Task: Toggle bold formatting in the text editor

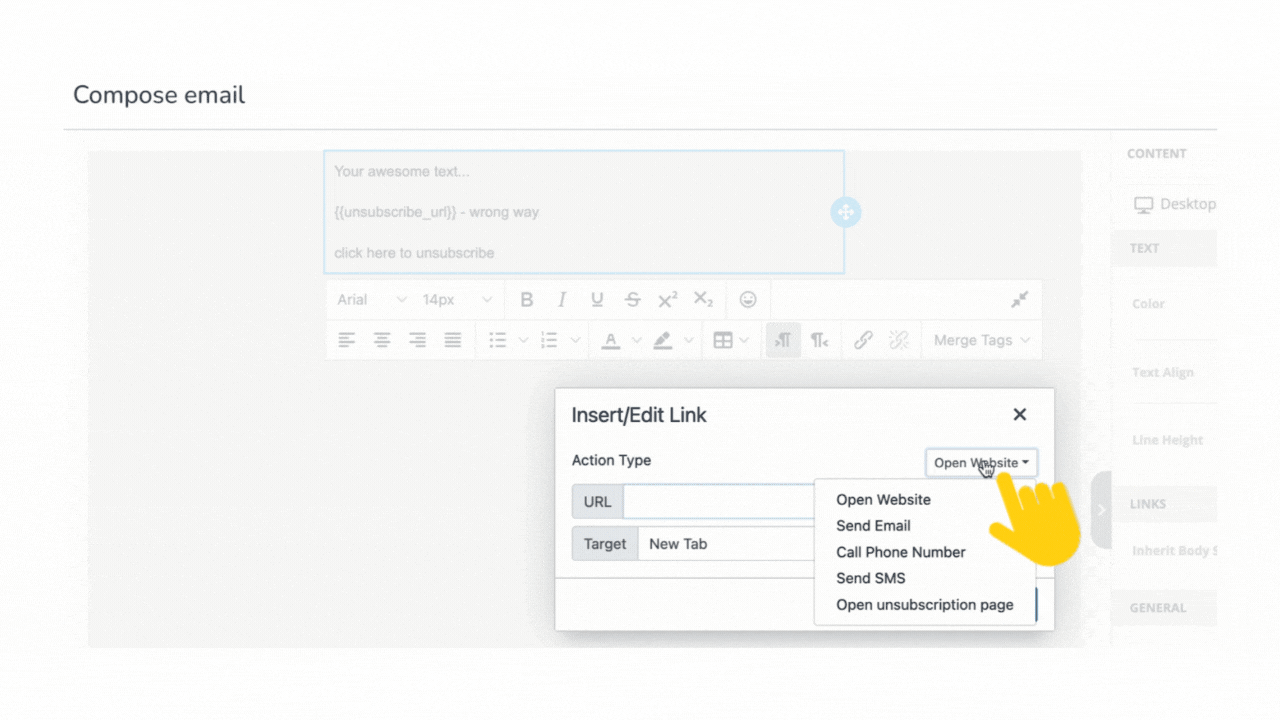Action: [527, 299]
